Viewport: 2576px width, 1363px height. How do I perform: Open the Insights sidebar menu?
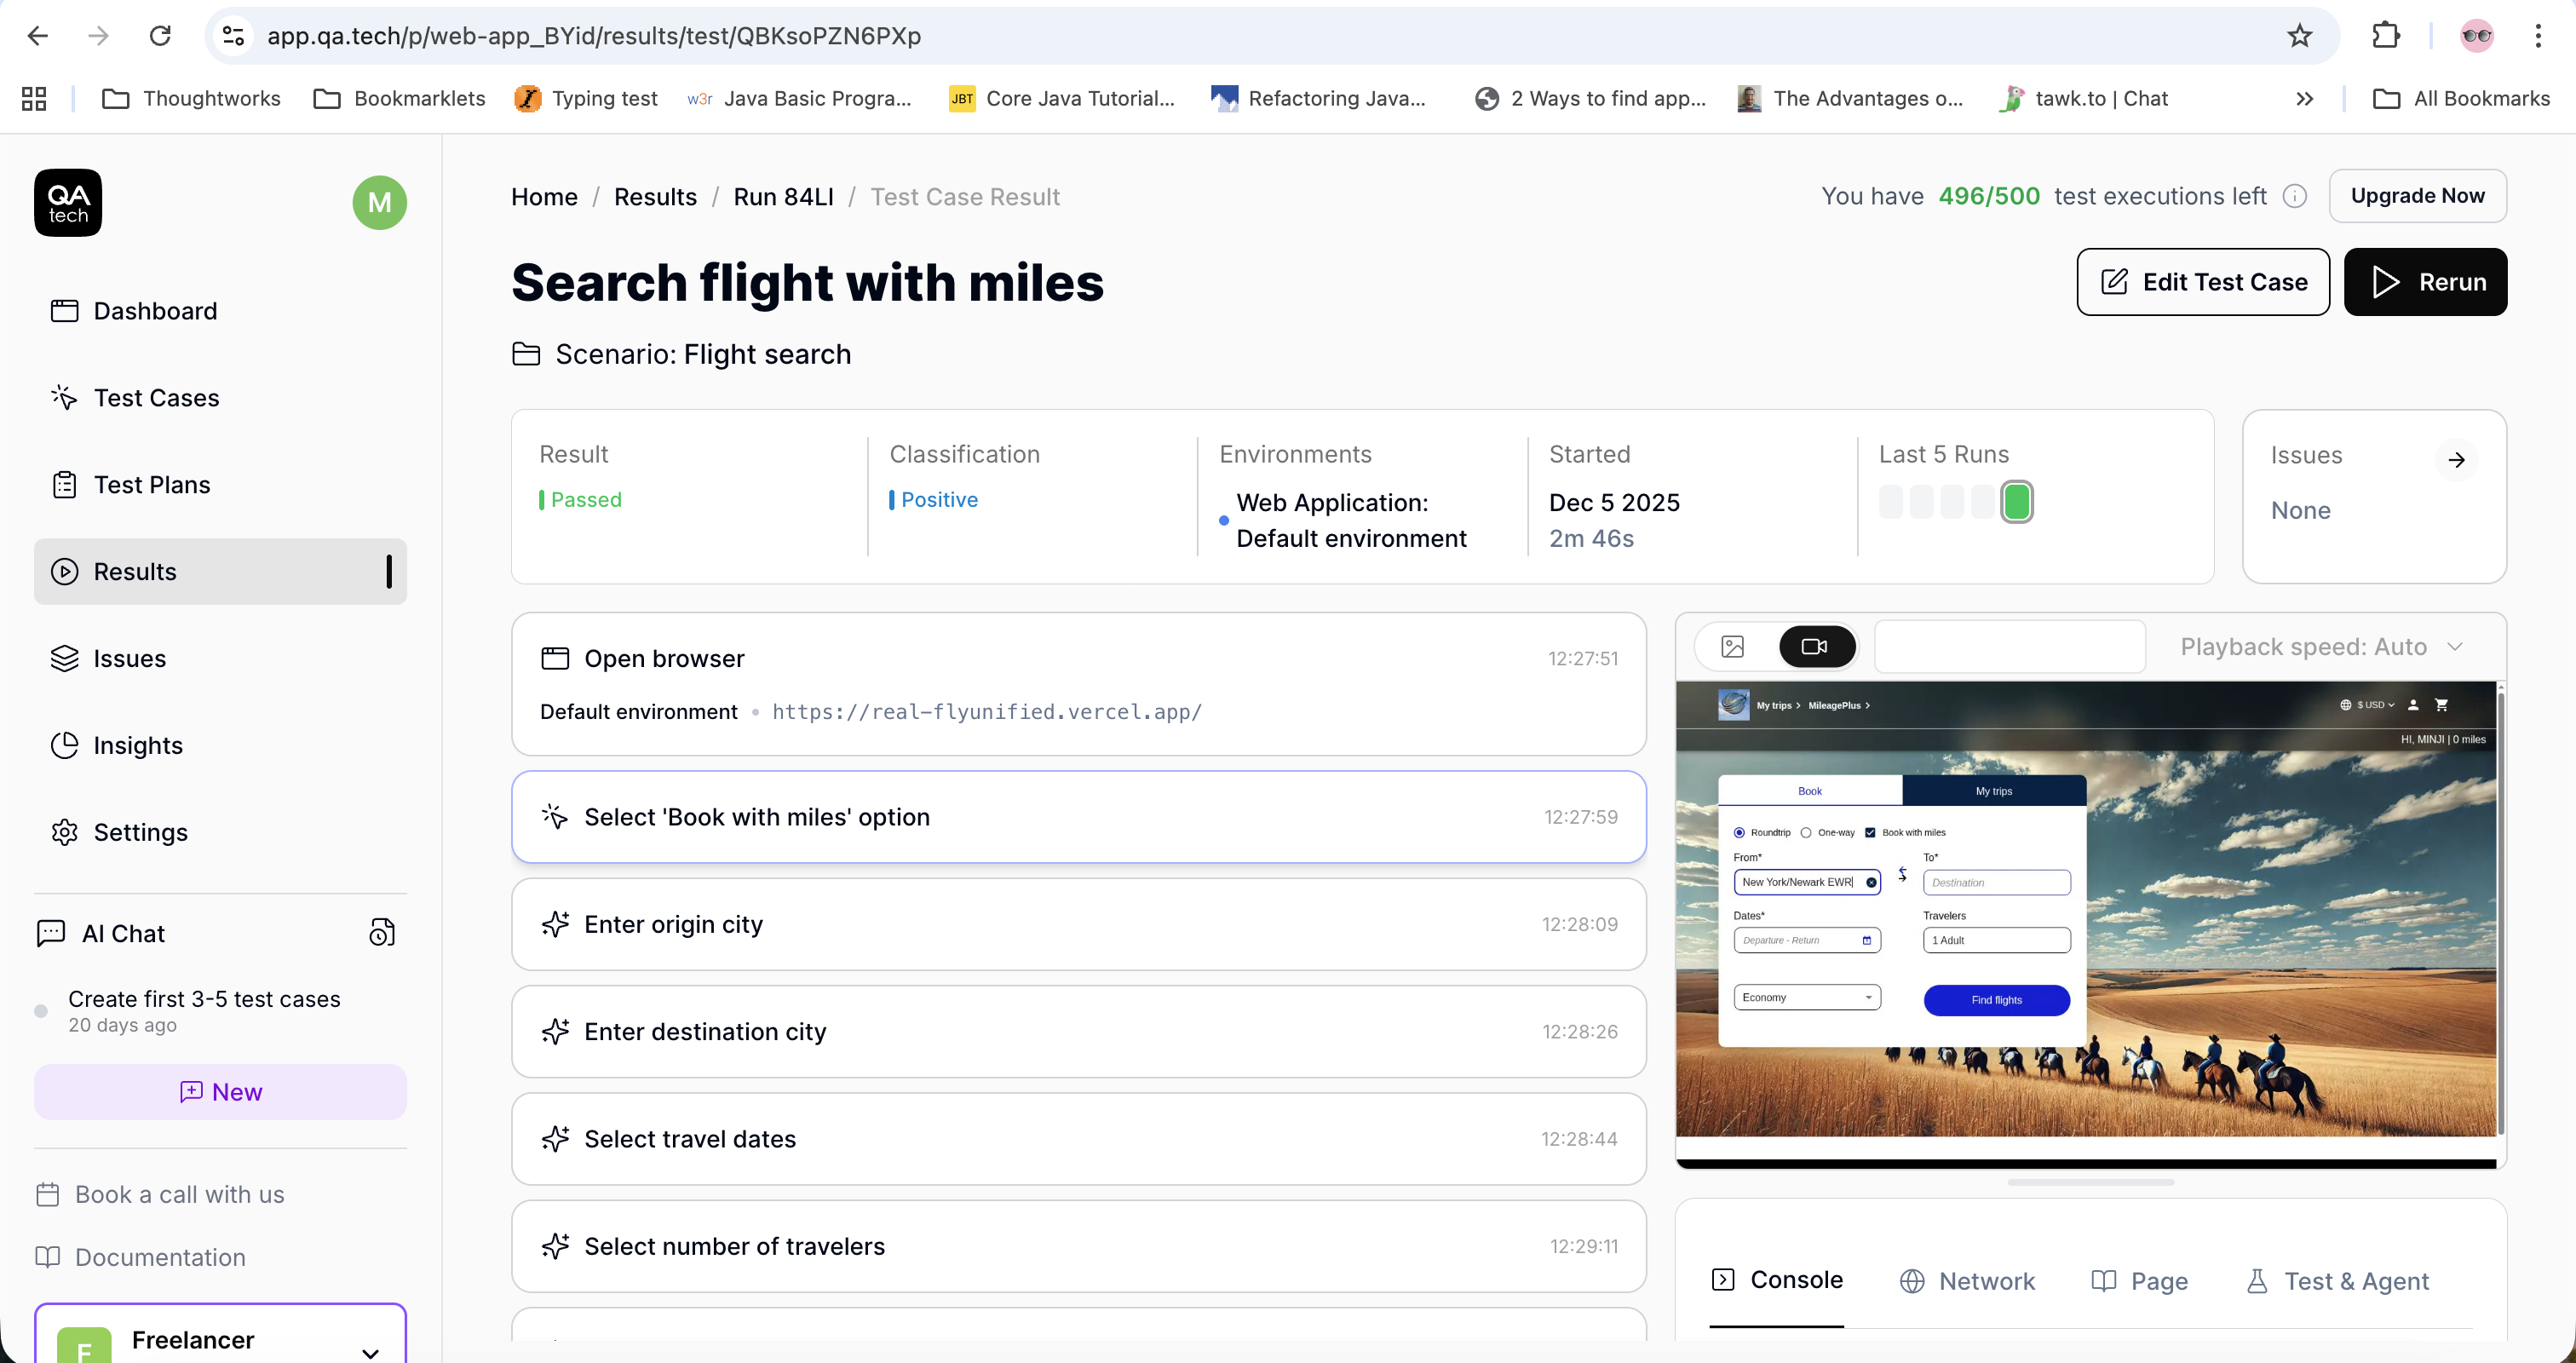point(137,745)
